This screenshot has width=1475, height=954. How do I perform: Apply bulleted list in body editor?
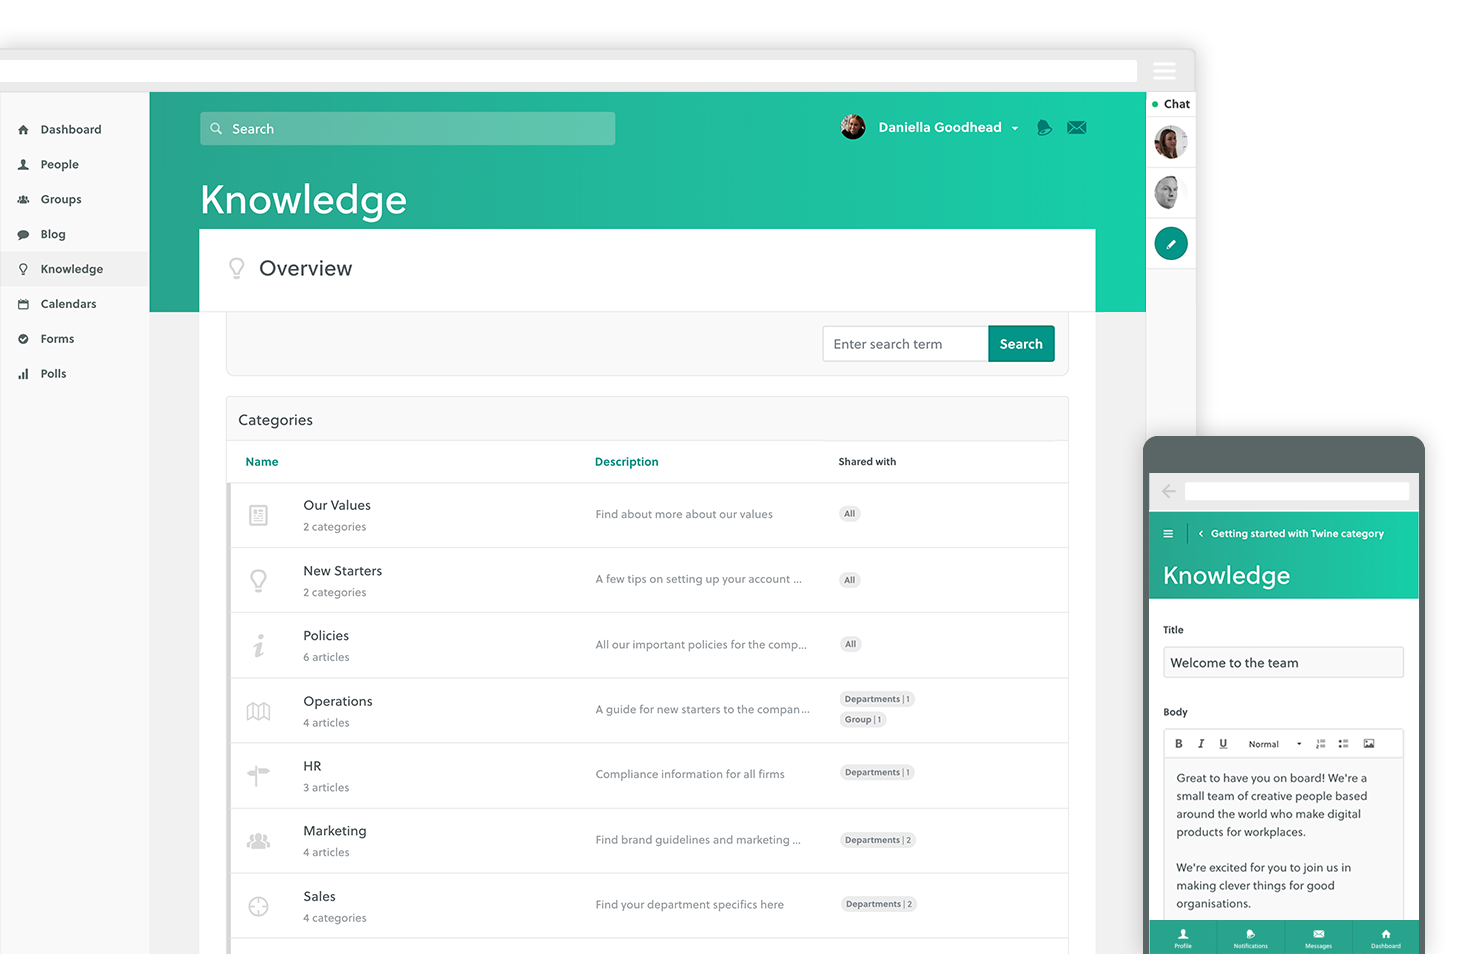1343,744
